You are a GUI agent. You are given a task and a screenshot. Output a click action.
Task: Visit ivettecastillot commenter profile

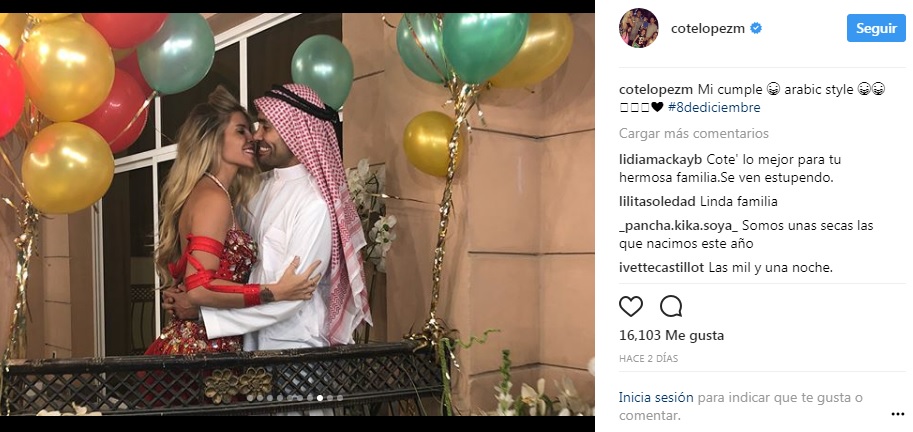[662, 268]
